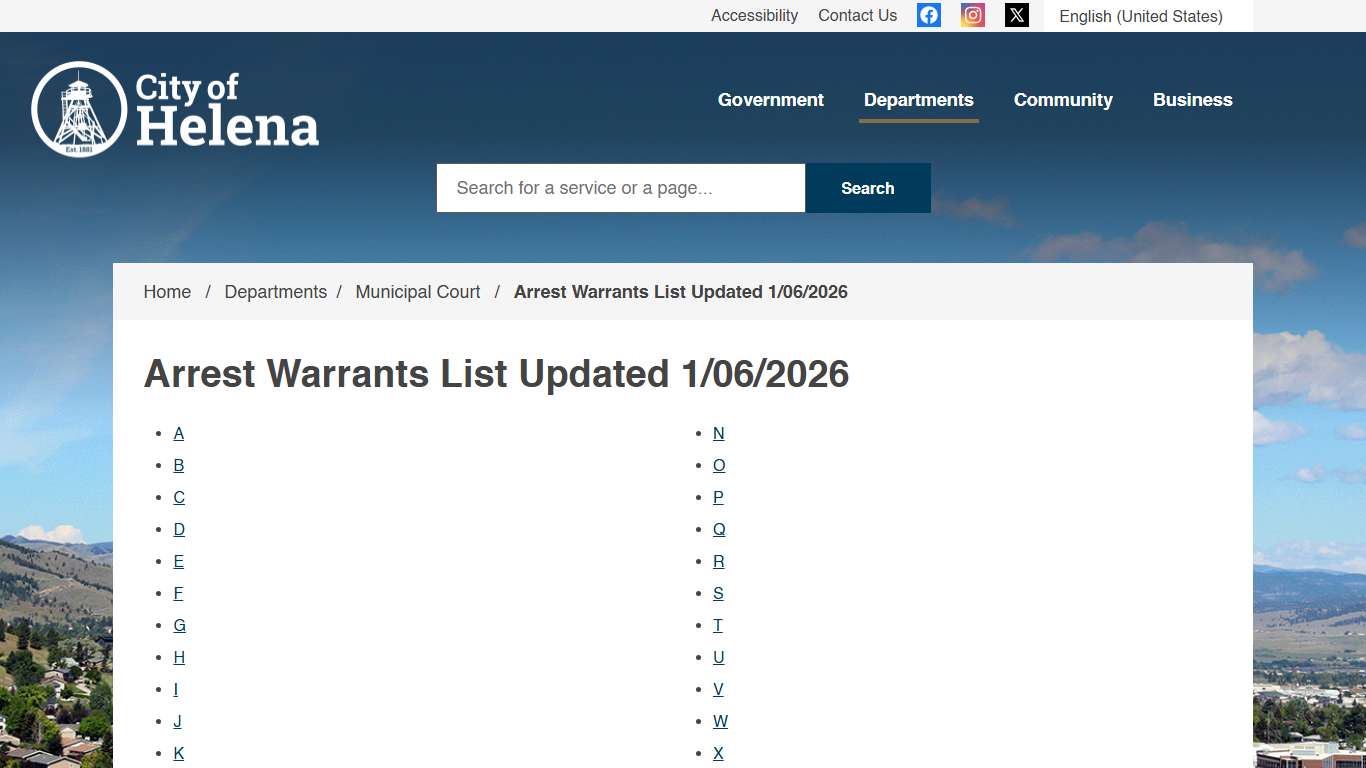Open the Contact Us page
This screenshot has height=768, width=1366.
857,15
